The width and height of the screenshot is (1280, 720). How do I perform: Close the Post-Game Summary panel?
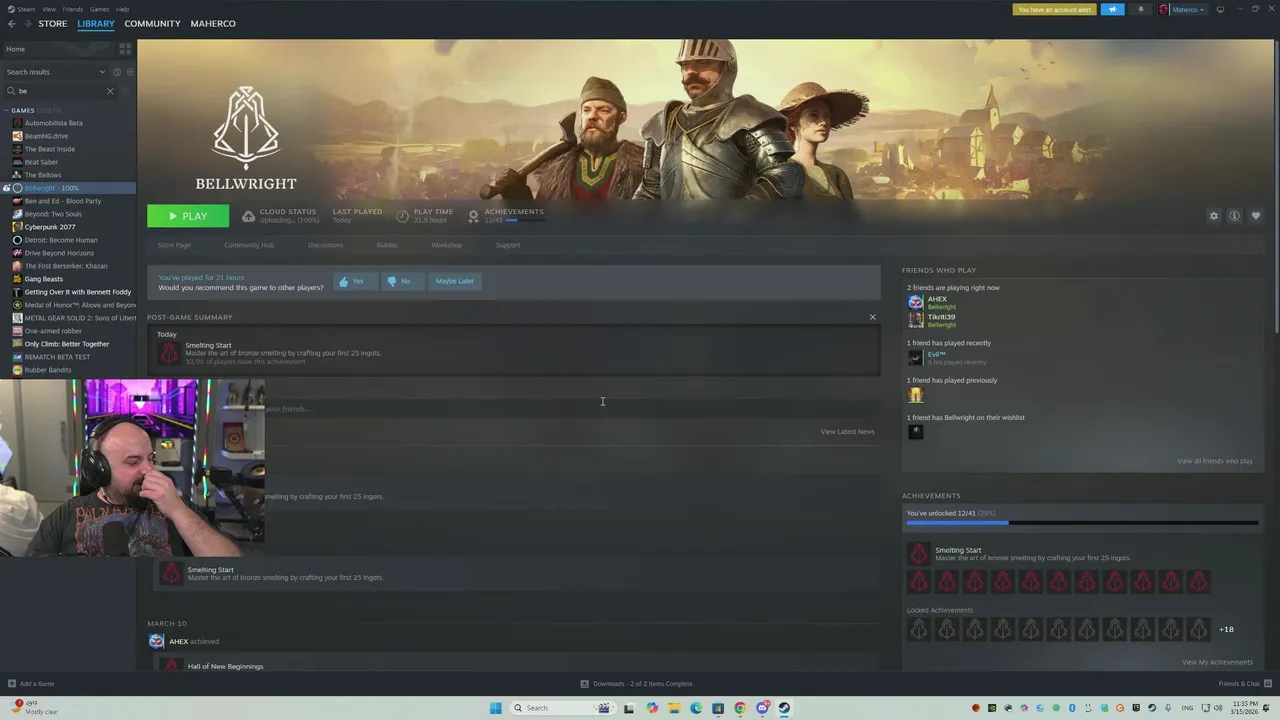click(872, 317)
